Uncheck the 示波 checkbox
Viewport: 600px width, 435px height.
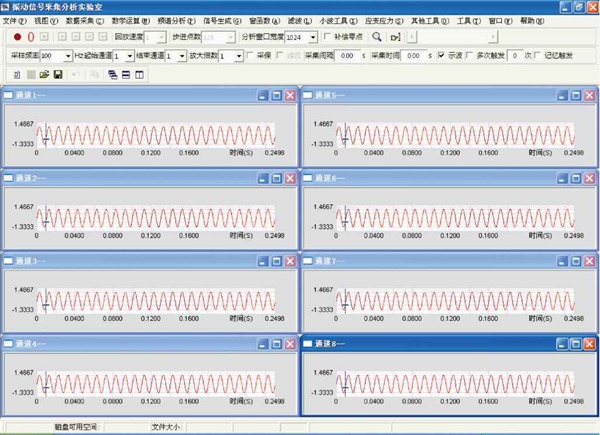(x=443, y=56)
